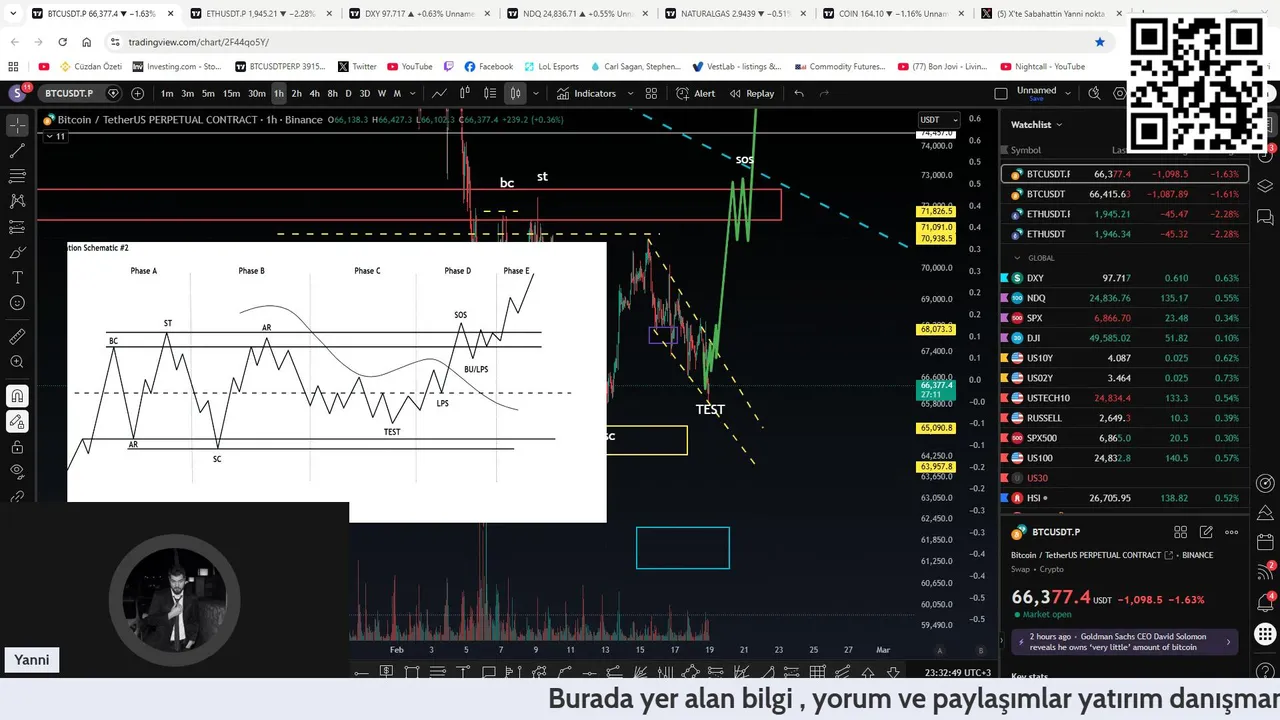Open the Twitter bookmark

click(x=357, y=67)
